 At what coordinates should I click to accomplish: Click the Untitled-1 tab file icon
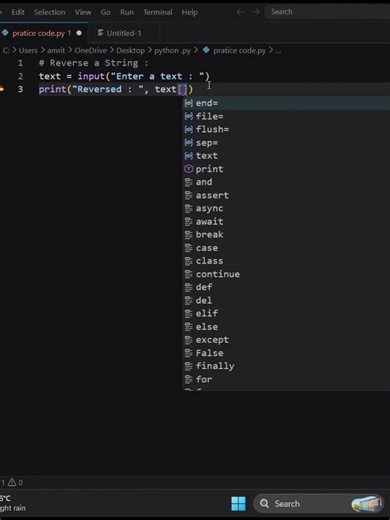click(100, 33)
